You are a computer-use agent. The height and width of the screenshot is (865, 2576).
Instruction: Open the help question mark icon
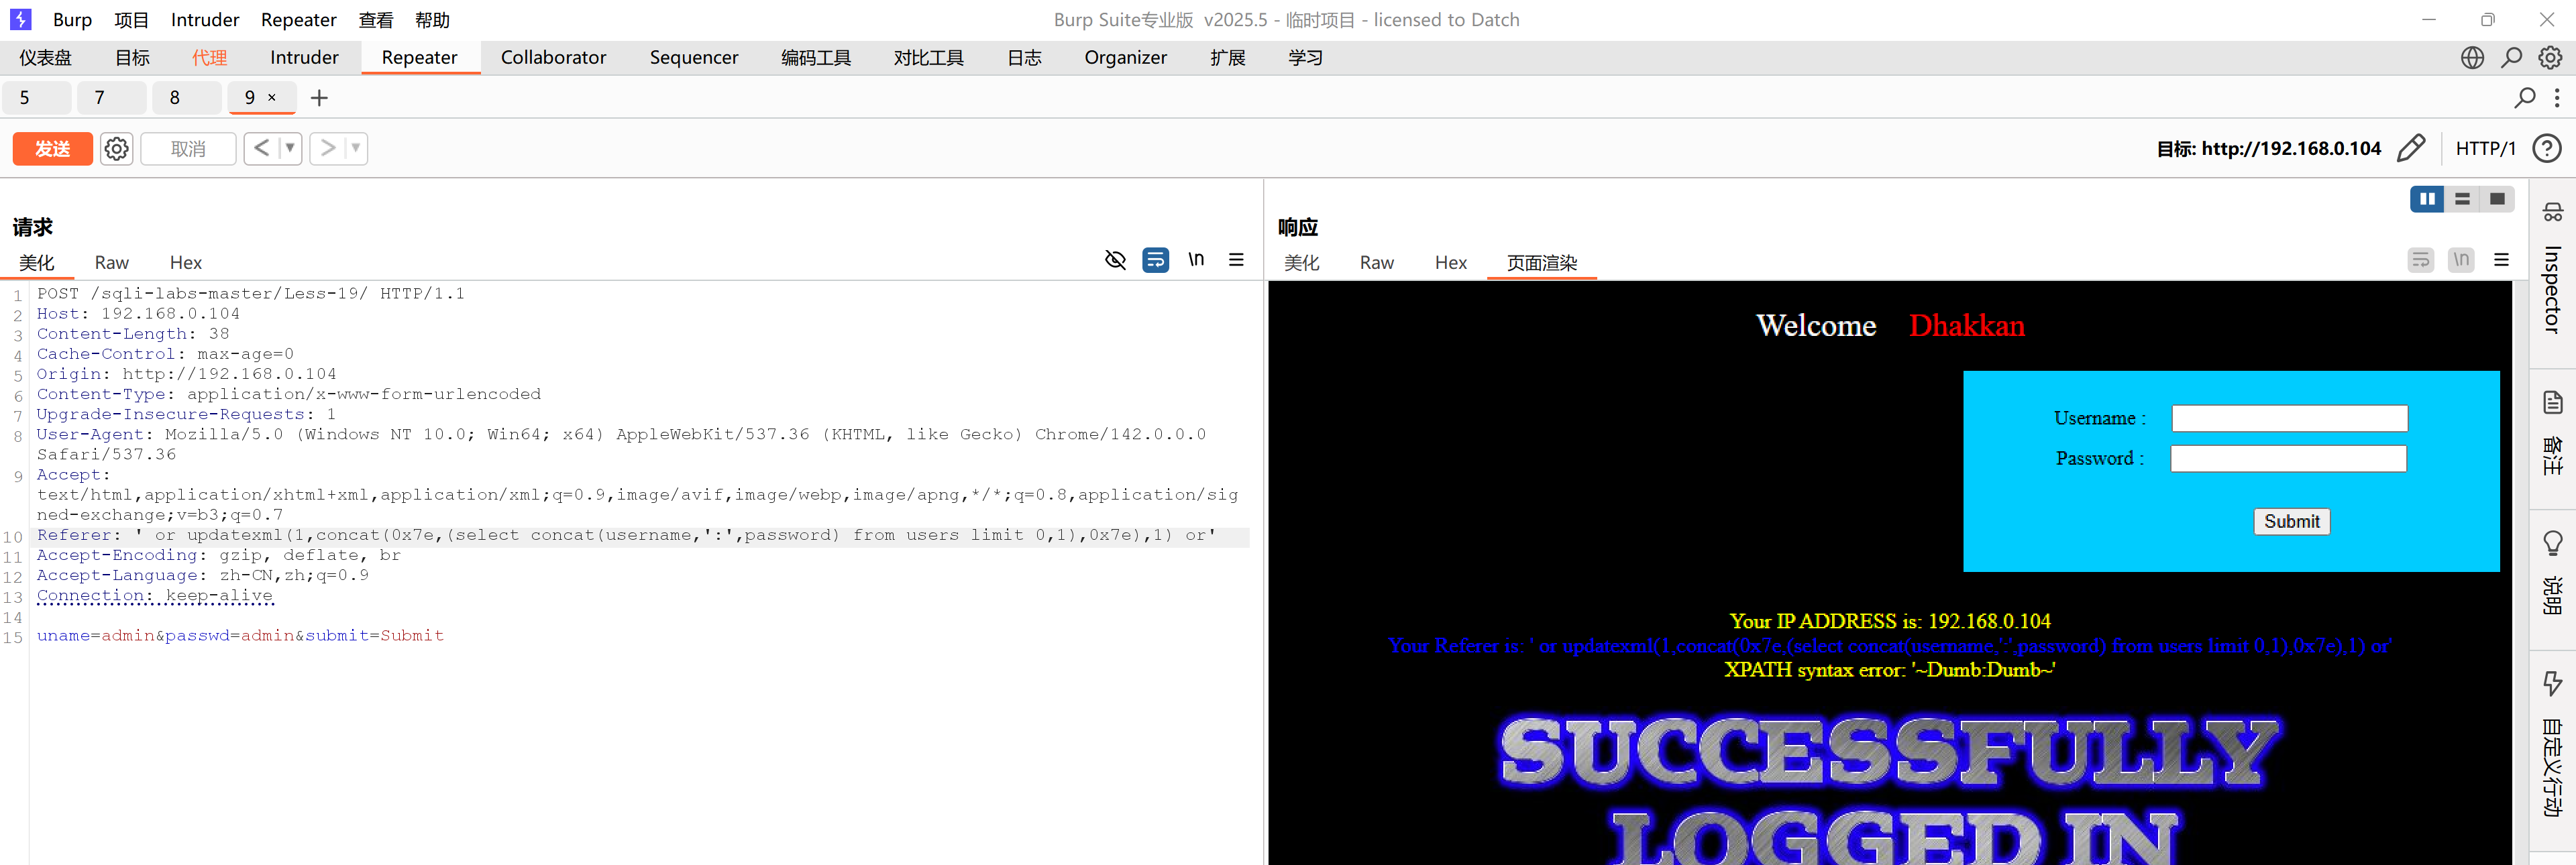(x=2546, y=148)
